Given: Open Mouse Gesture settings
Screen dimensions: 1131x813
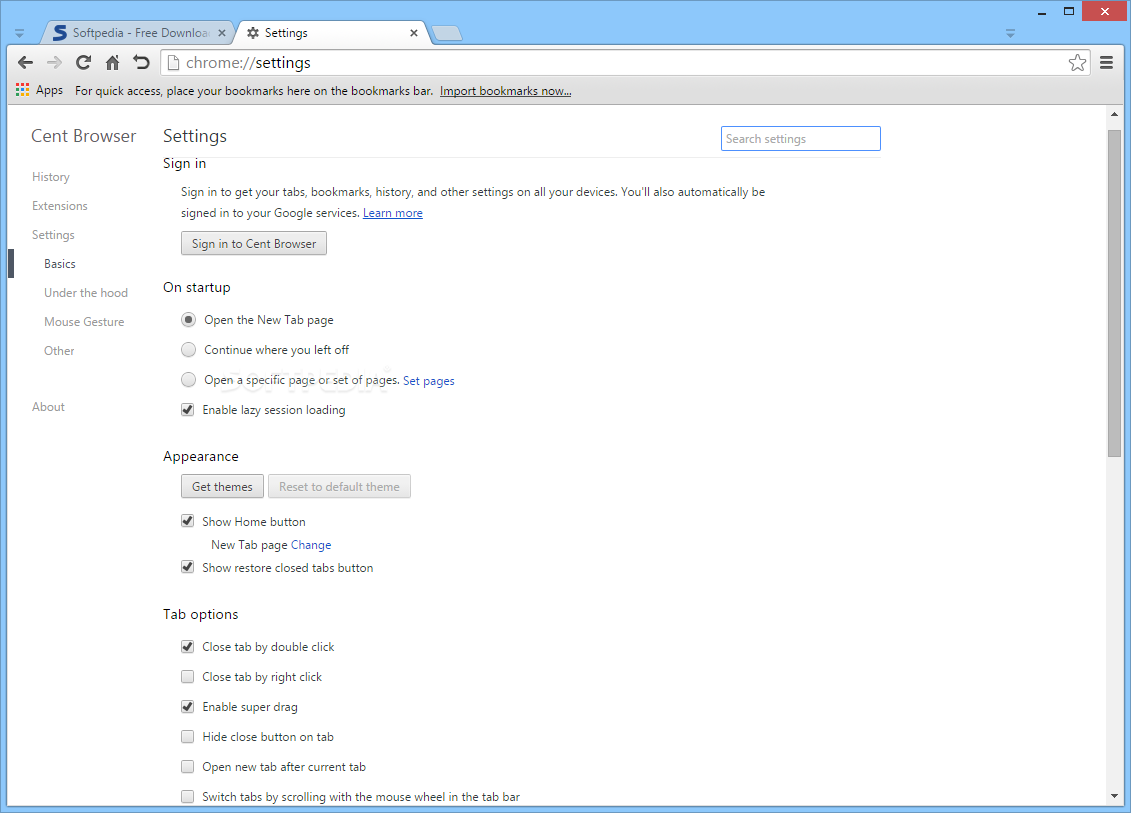Looking at the screenshot, I should click(84, 322).
